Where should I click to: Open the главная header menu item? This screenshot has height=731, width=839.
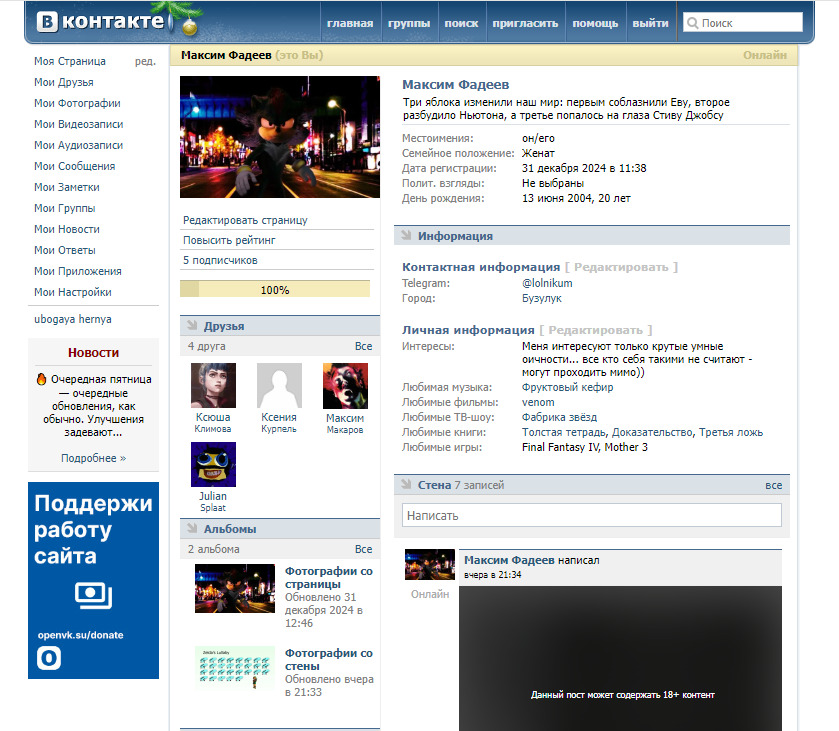pyautogui.click(x=350, y=23)
